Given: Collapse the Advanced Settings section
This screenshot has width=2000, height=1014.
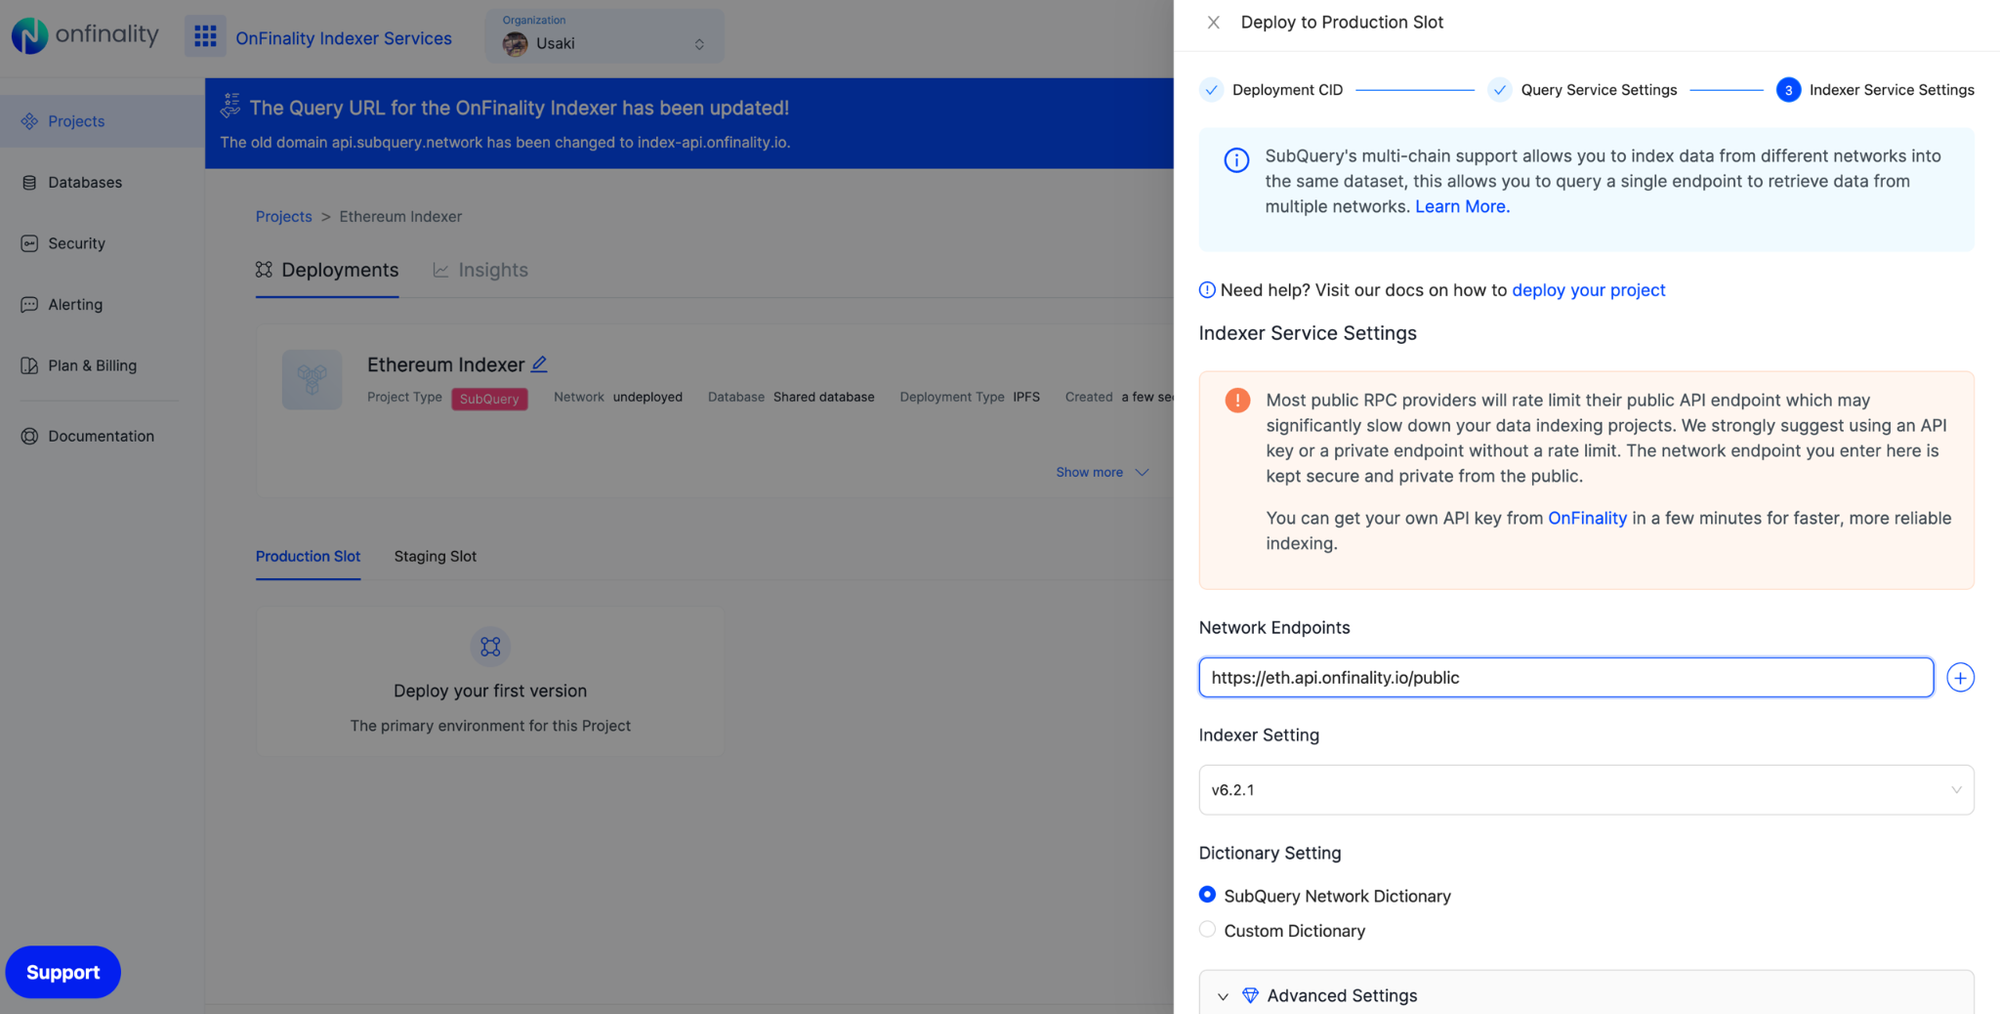Looking at the screenshot, I should 1222,996.
